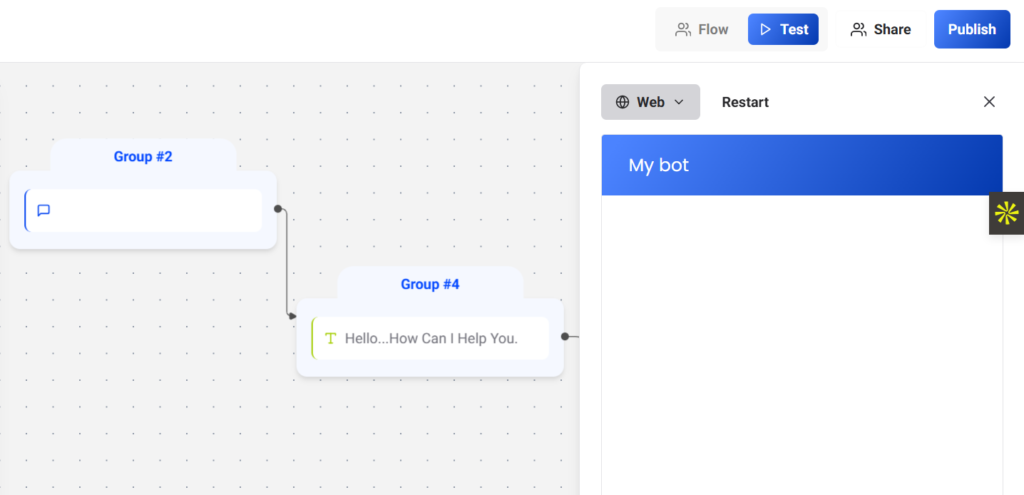Click the Share button label
The height and width of the screenshot is (495, 1024).
(892, 30)
